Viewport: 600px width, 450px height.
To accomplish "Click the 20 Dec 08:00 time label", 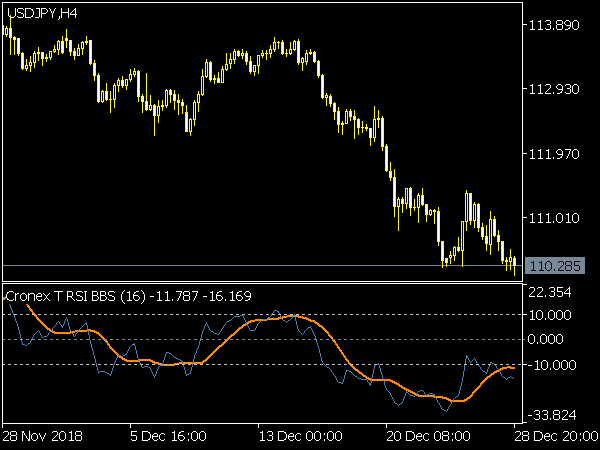I will [428, 436].
